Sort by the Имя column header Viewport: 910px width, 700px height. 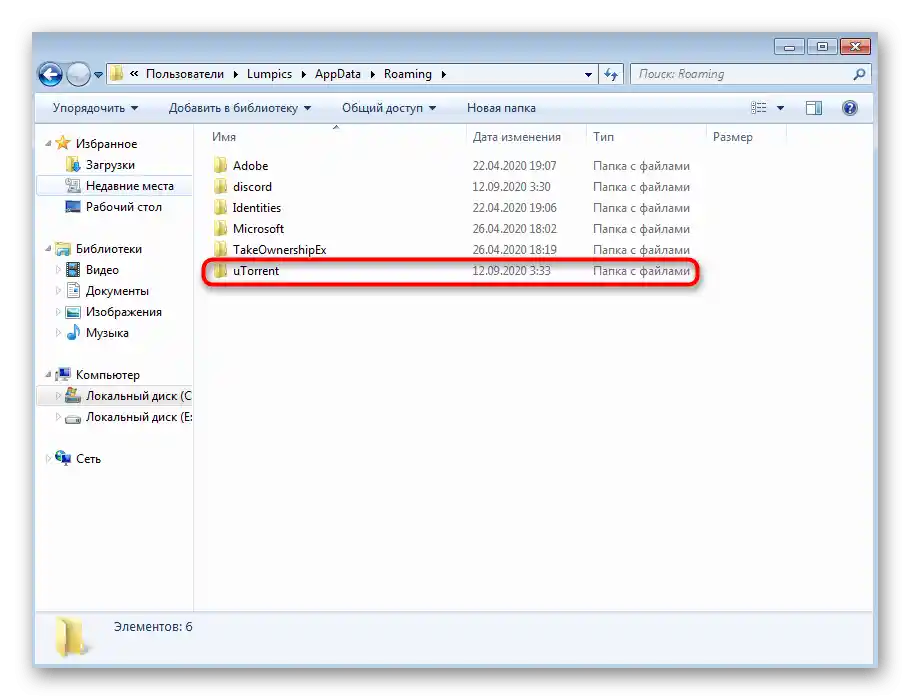[223, 137]
